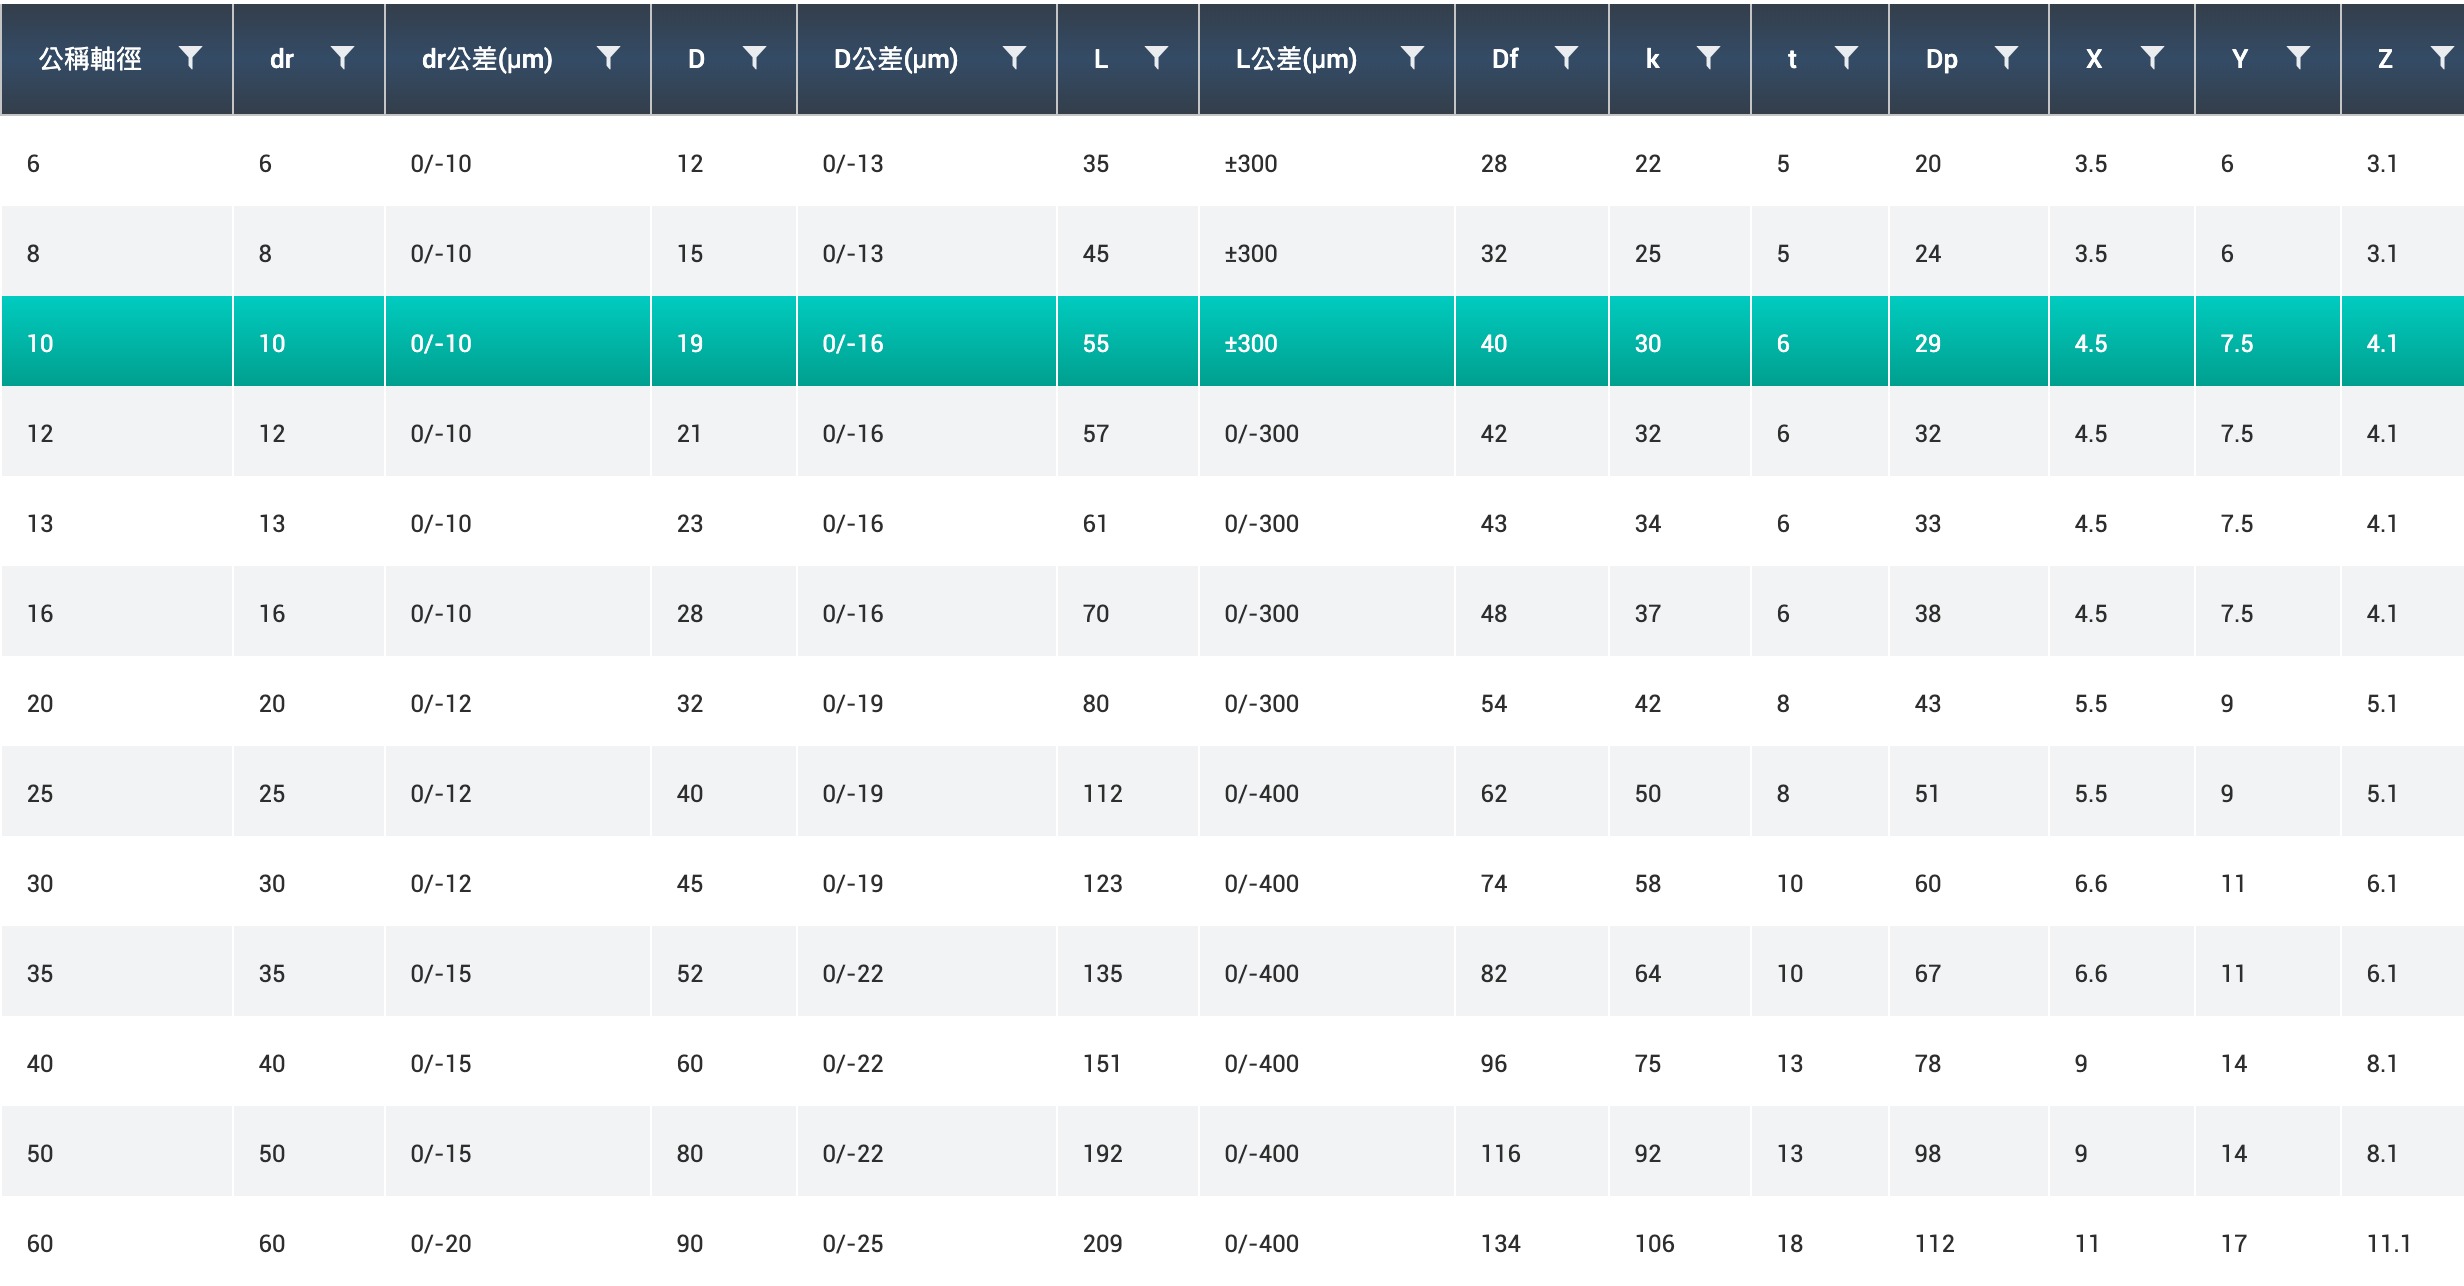Open filter icon for t column
This screenshot has width=2464, height=1286.
coord(1846,58)
